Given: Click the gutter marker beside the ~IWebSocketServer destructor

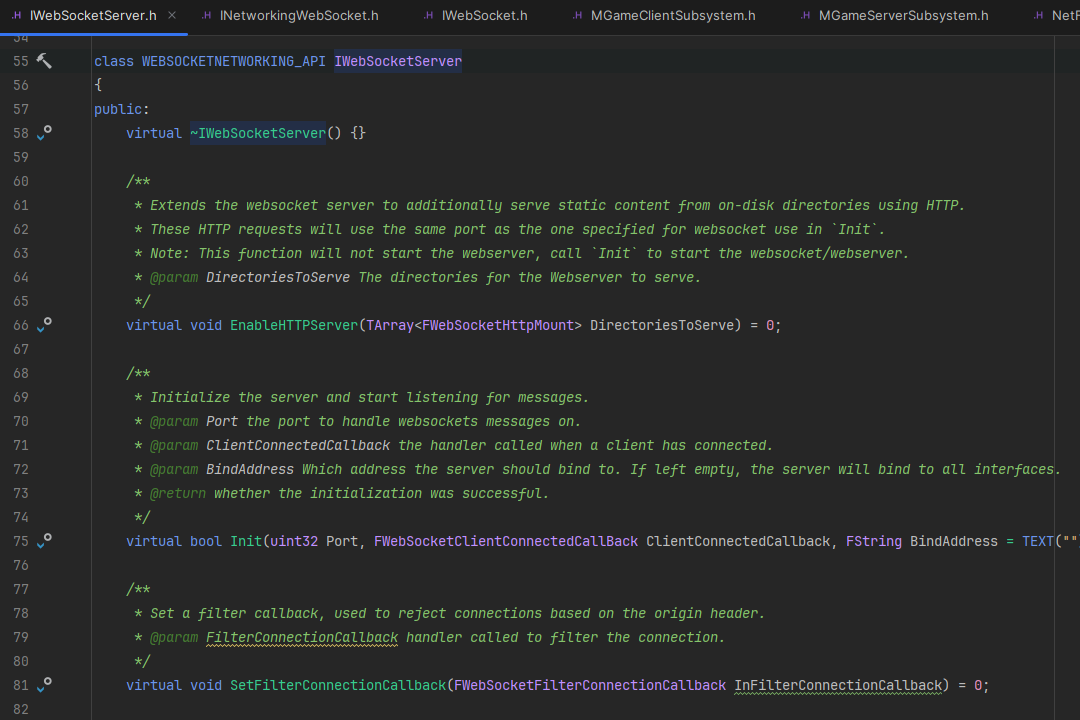Looking at the screenshot, I should point(42,133).
